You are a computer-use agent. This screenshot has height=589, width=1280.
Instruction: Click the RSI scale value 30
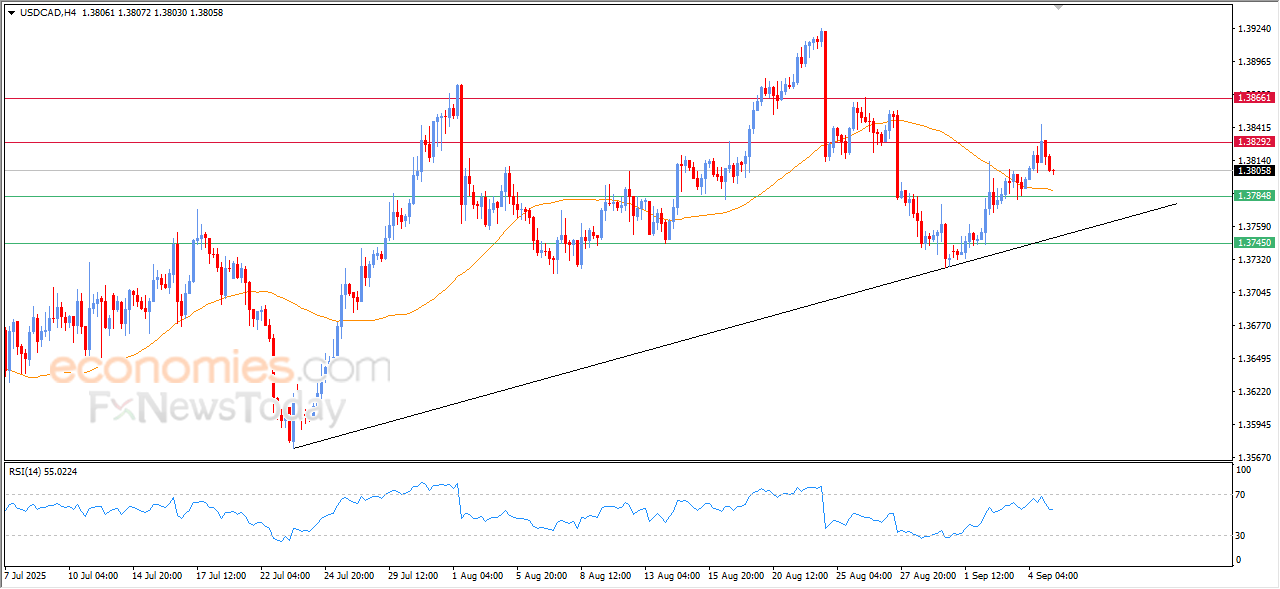coord(1242,536)
